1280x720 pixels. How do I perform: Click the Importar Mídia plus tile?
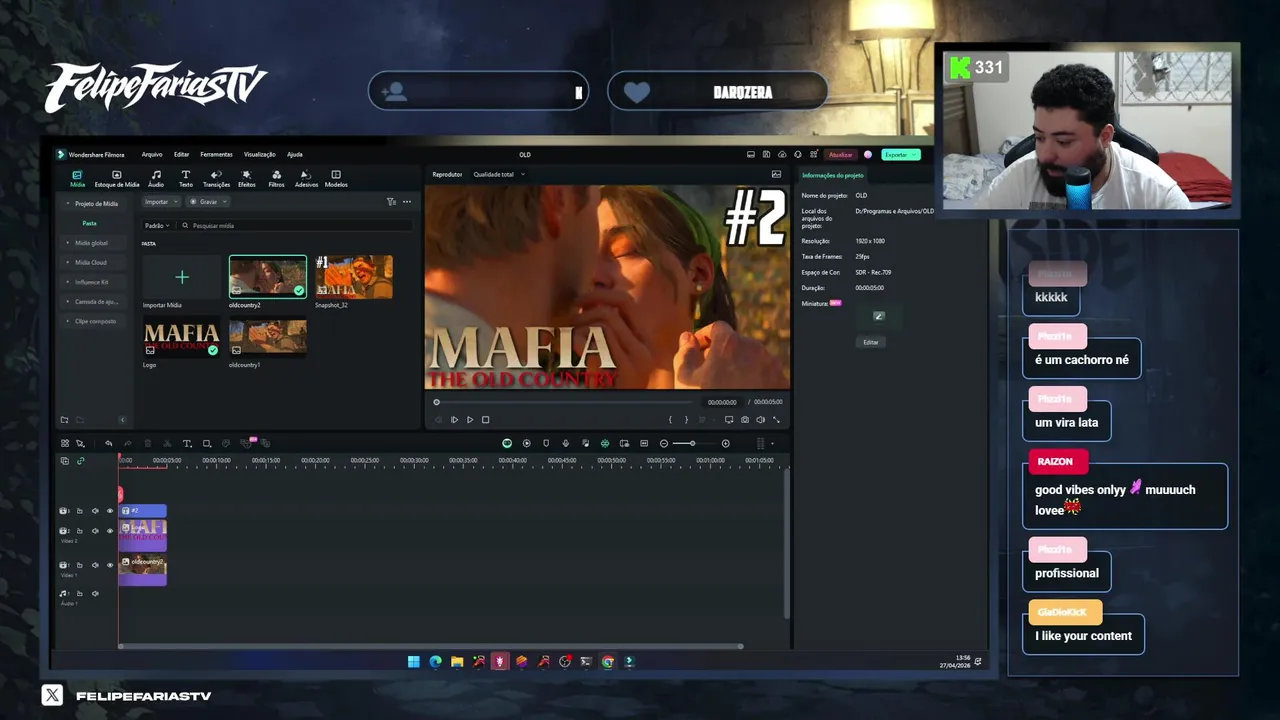pos(182,277)
